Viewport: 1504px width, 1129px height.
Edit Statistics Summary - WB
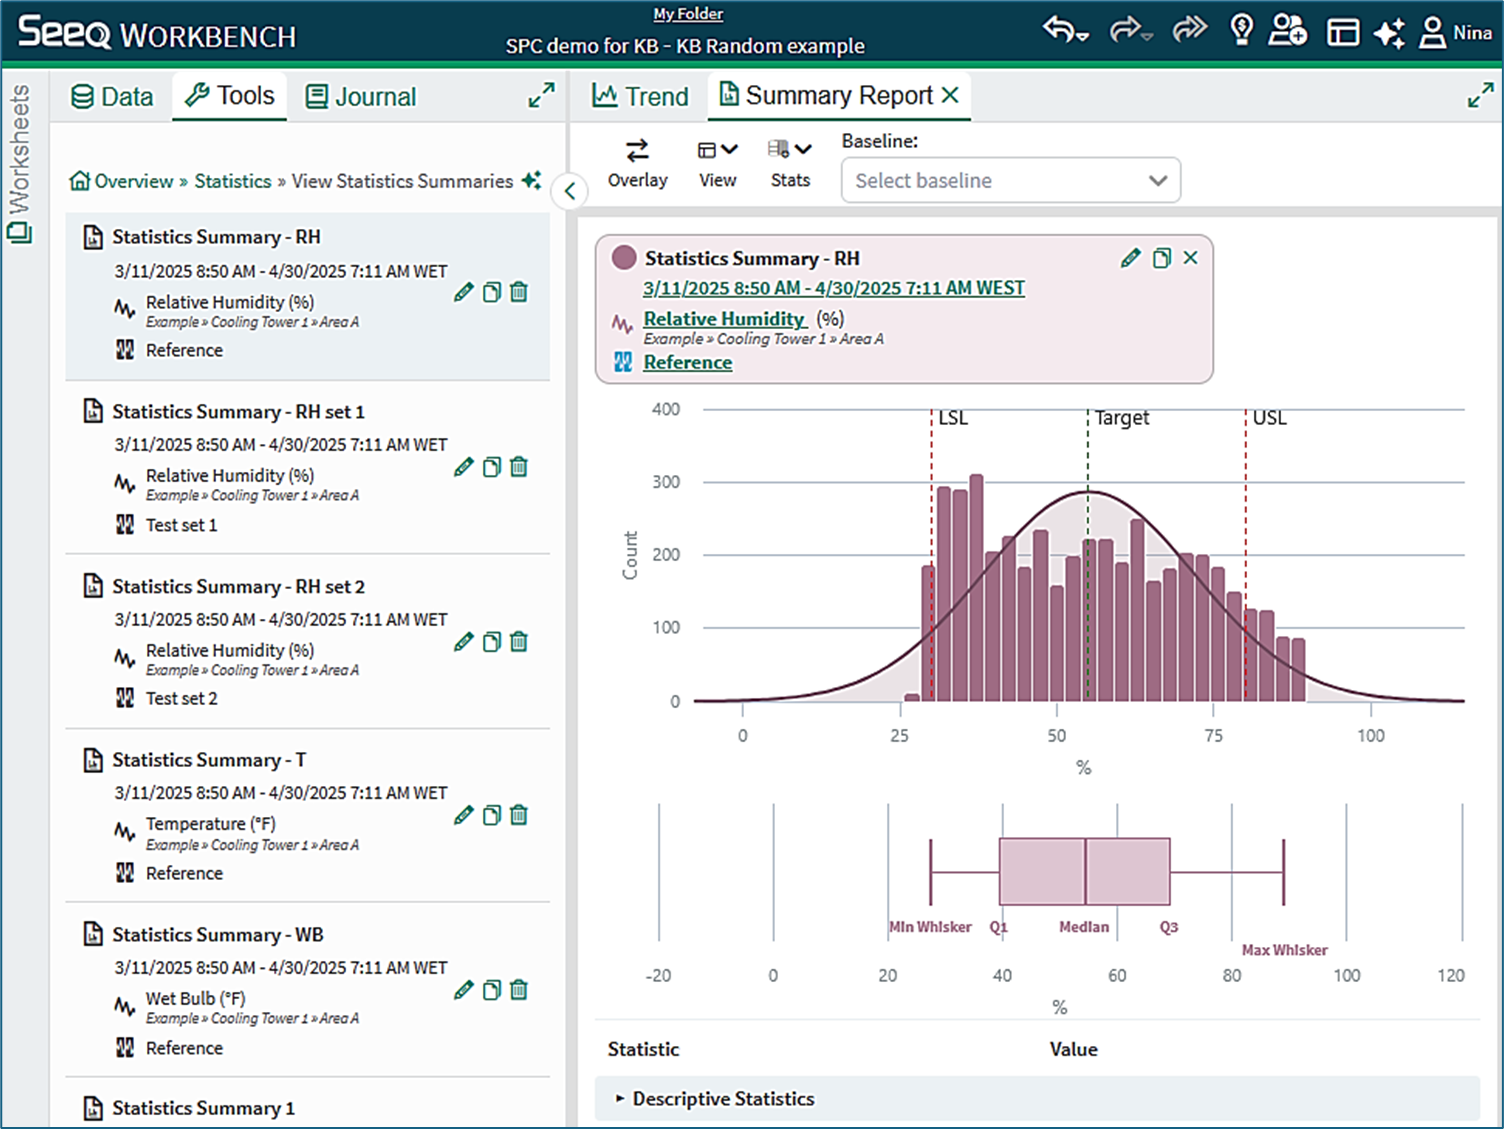tap(463, 990)
